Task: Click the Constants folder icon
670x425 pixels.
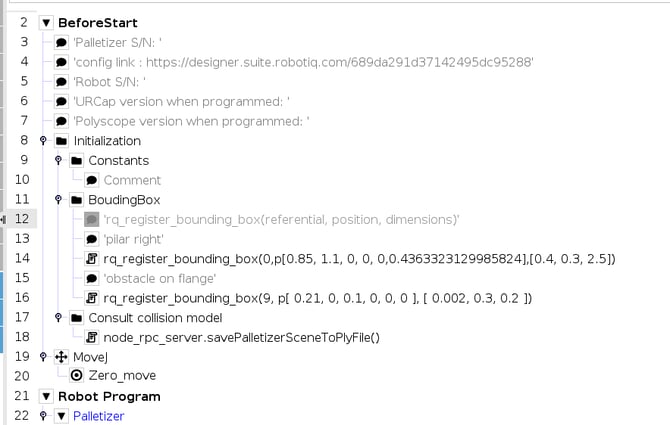Action: (x=76, y=160)
